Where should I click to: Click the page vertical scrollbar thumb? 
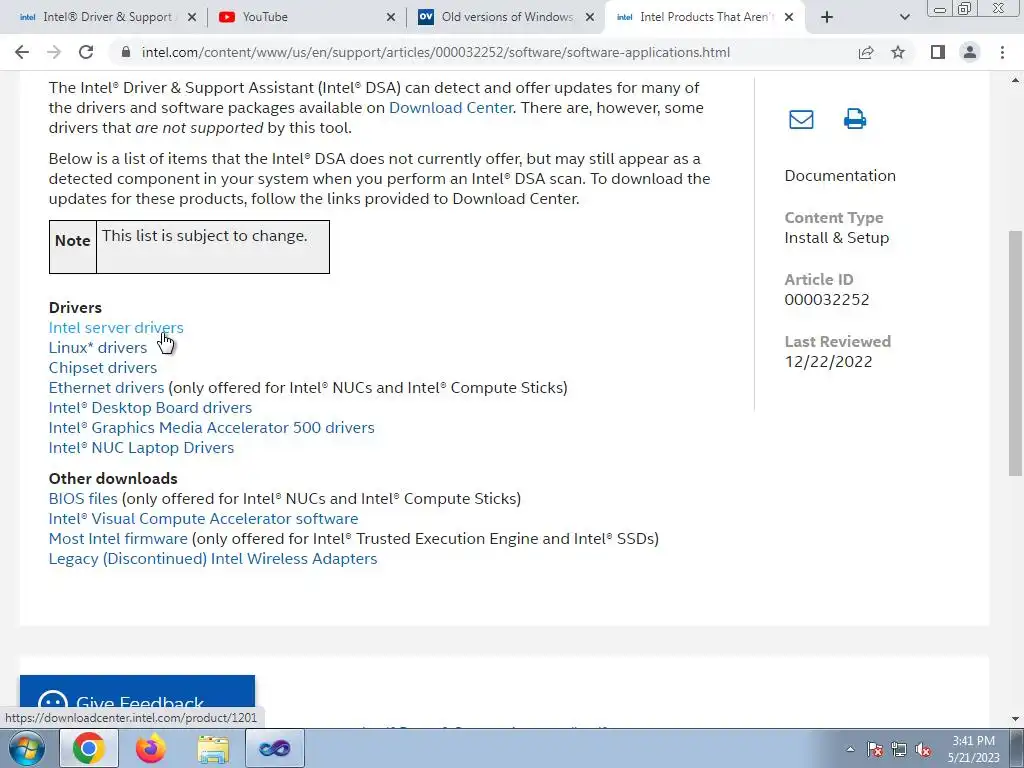click(x=1015, y=353)
